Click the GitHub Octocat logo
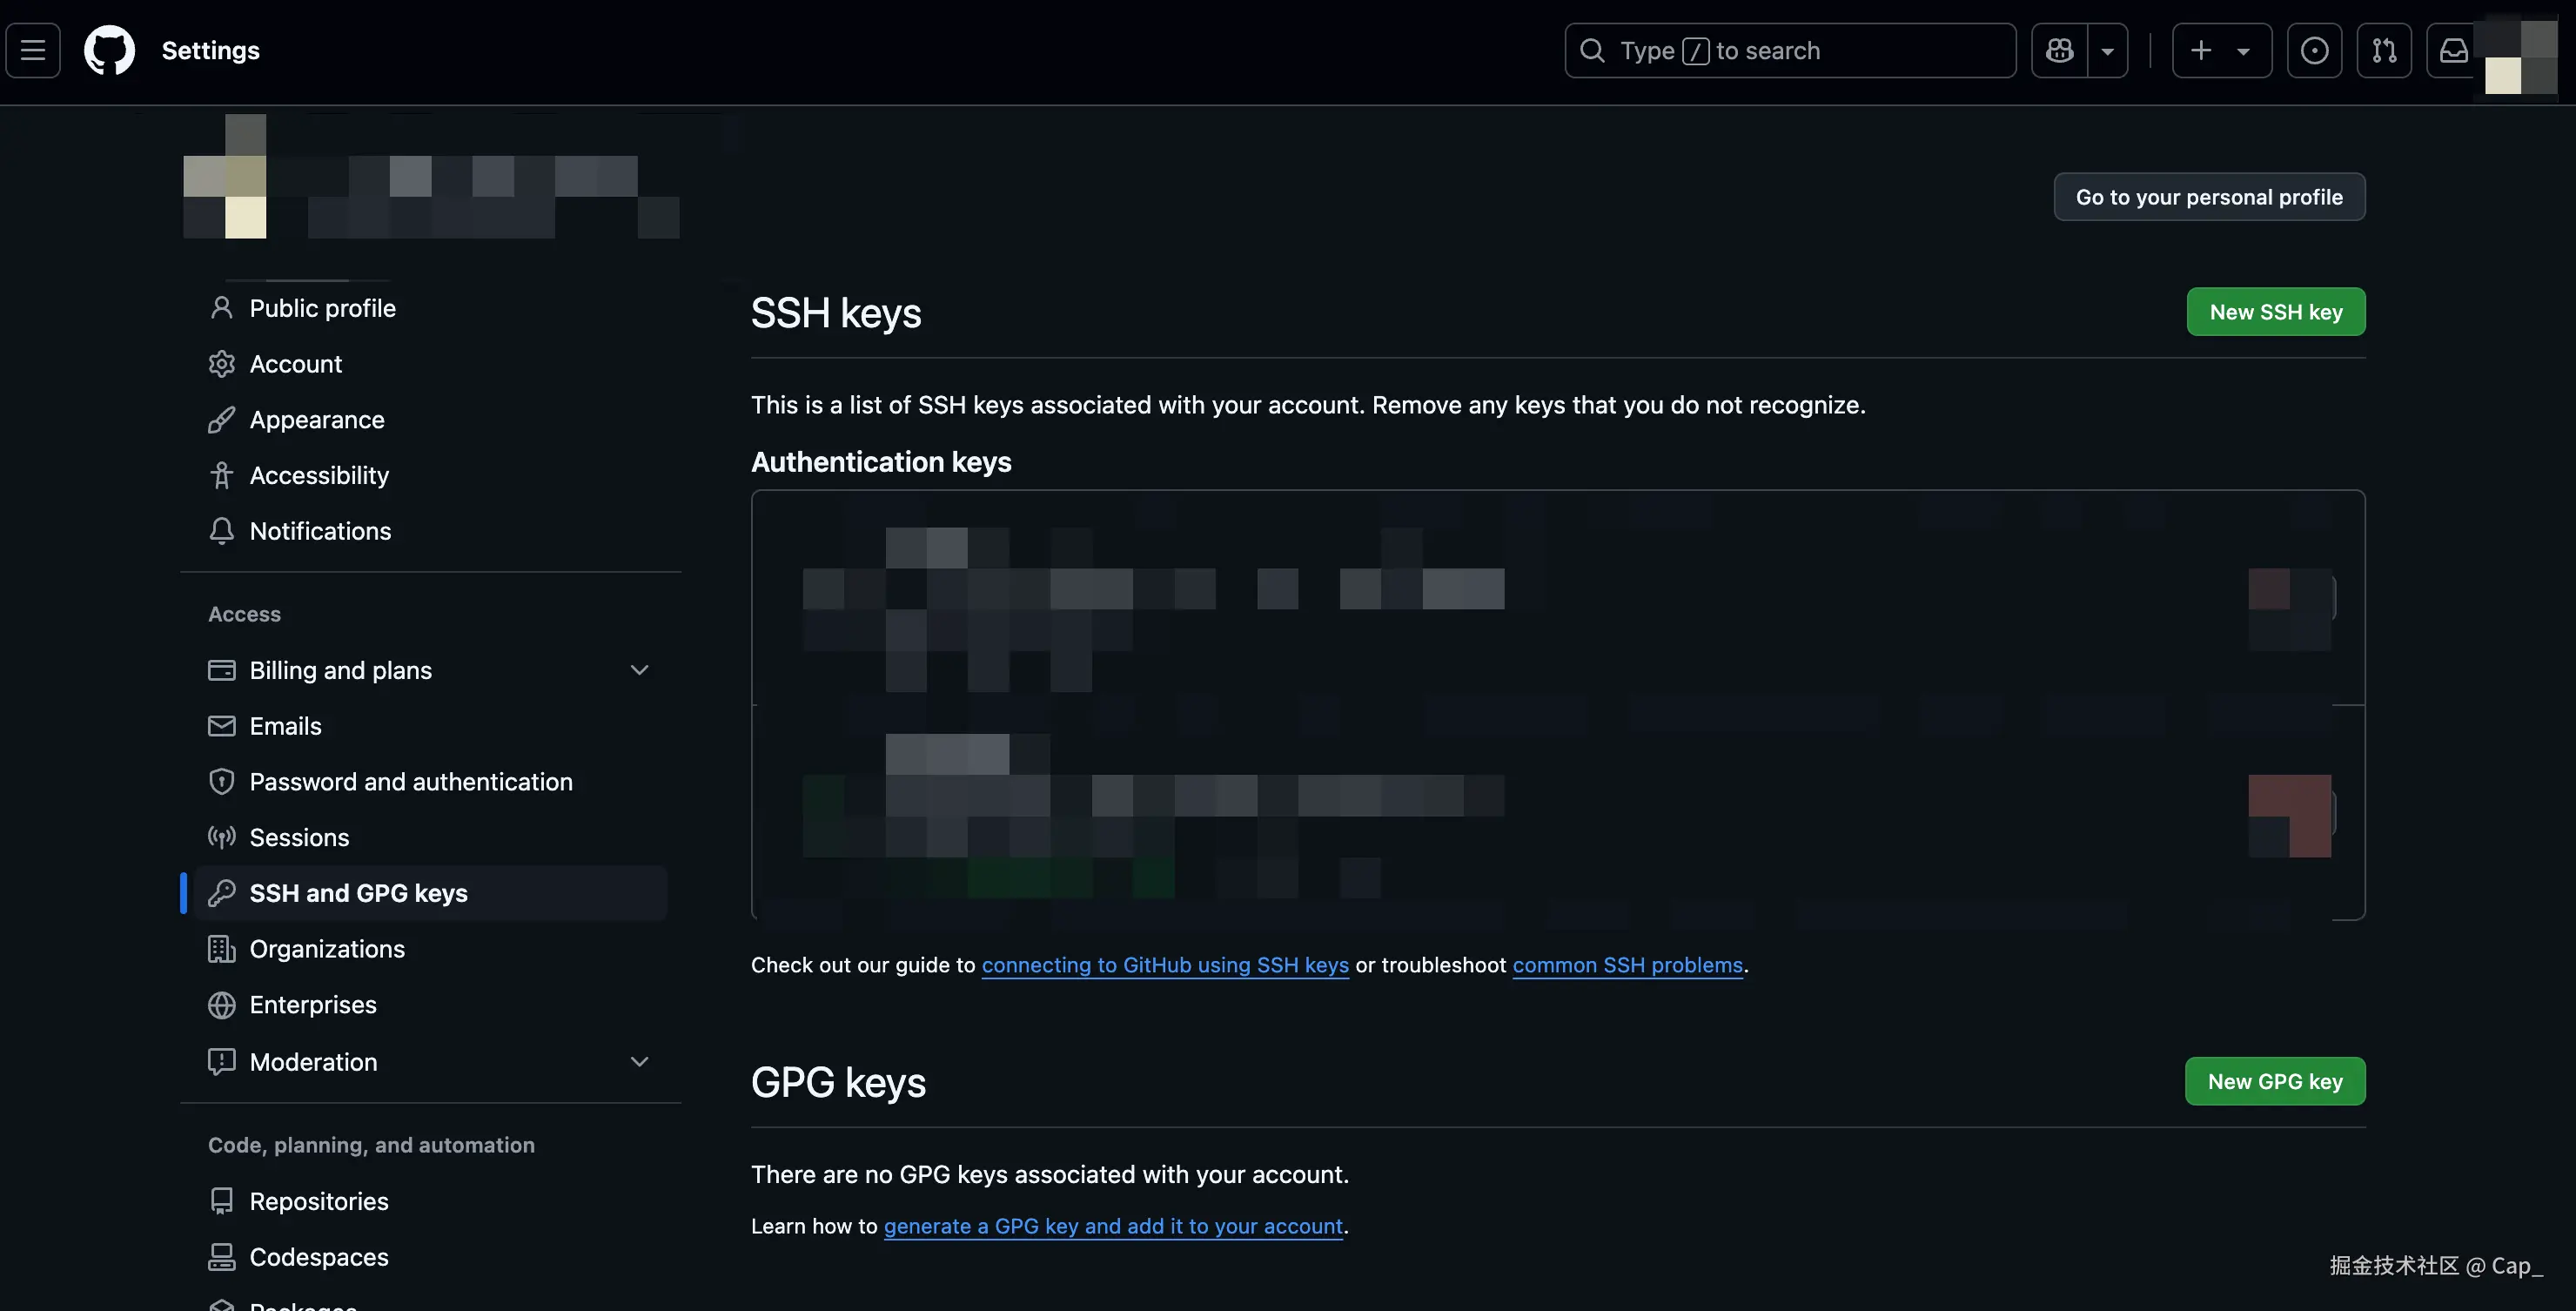 point(109,50)
